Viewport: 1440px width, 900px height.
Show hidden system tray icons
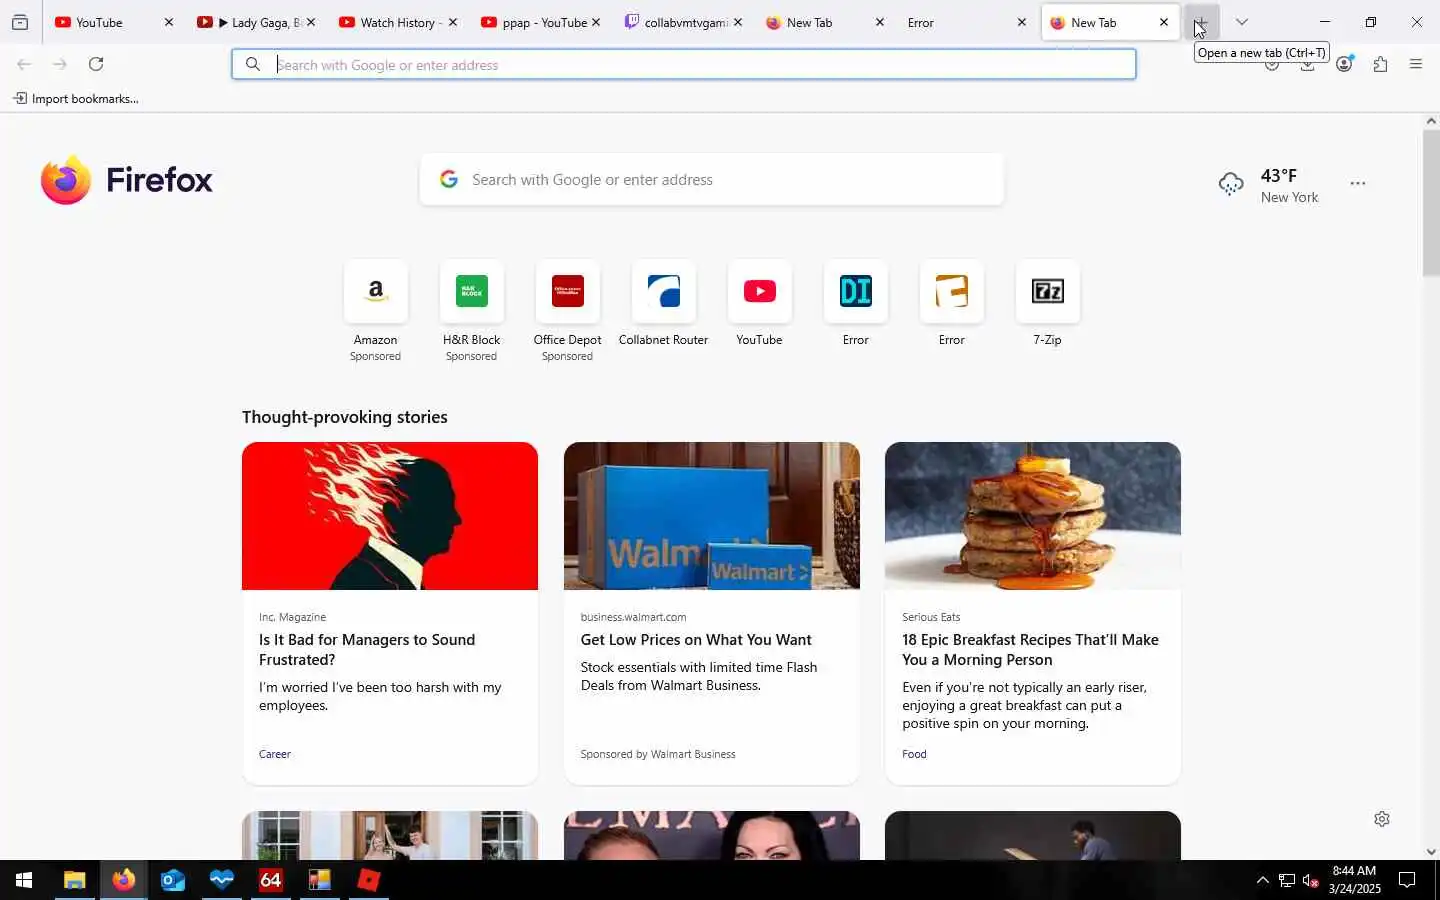point(1262,880)
